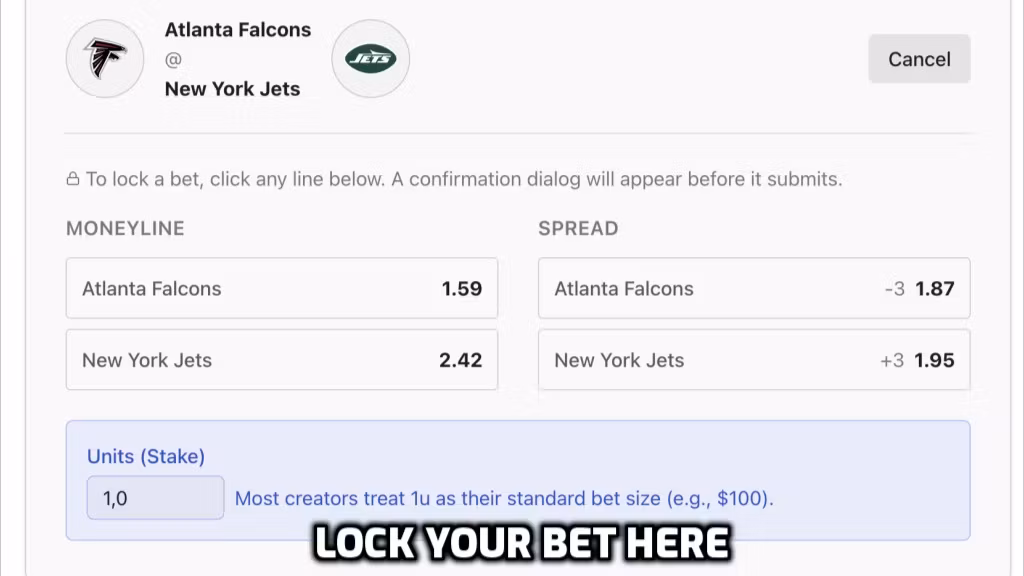Focus the Units stake input field
The width and height of the screenshot is (1024, 576).
point(155,498)
